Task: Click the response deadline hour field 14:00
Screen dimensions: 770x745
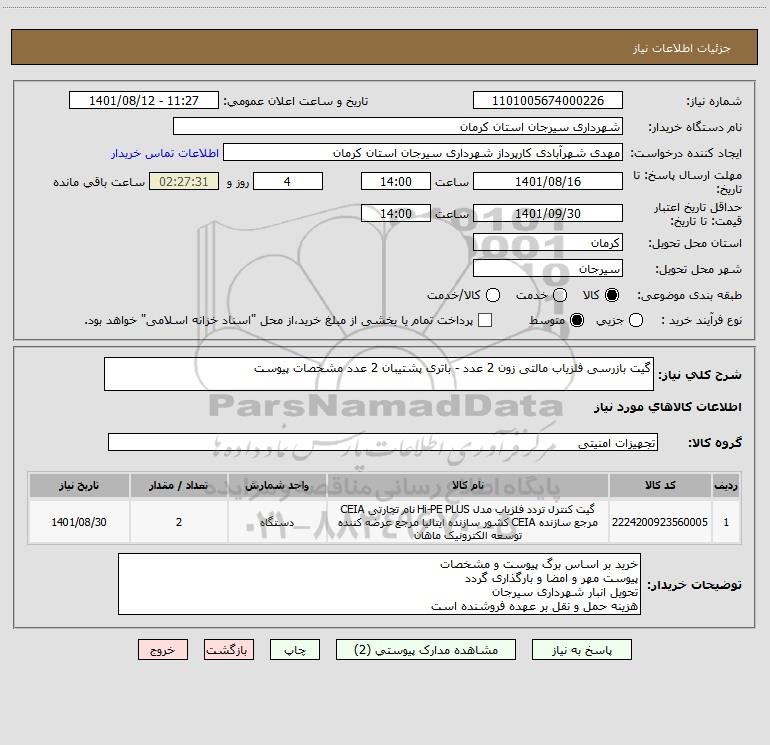Action: (x=396, y=181)
